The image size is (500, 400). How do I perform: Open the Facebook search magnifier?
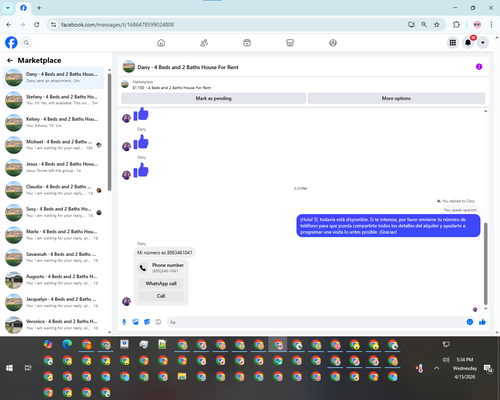pos(26,43)
